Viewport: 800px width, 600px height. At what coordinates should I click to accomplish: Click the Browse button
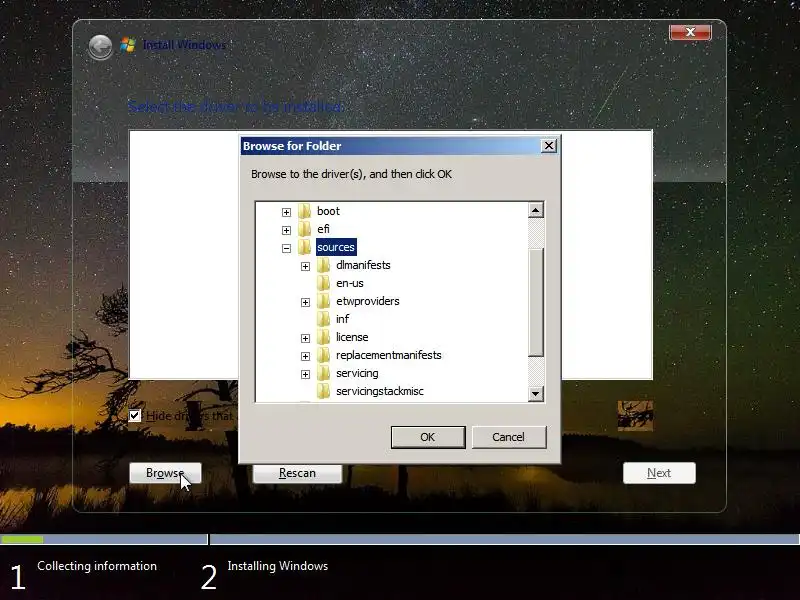point(165,473)
